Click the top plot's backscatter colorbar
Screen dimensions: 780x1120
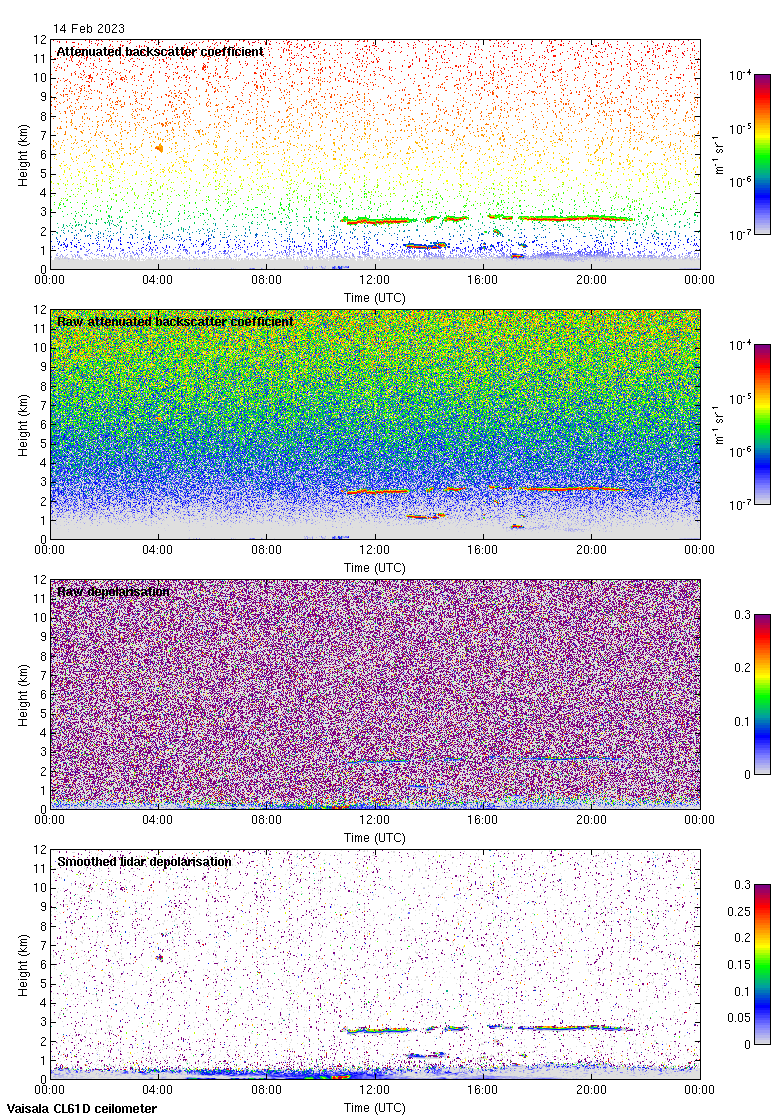click(x=762, y=154)
